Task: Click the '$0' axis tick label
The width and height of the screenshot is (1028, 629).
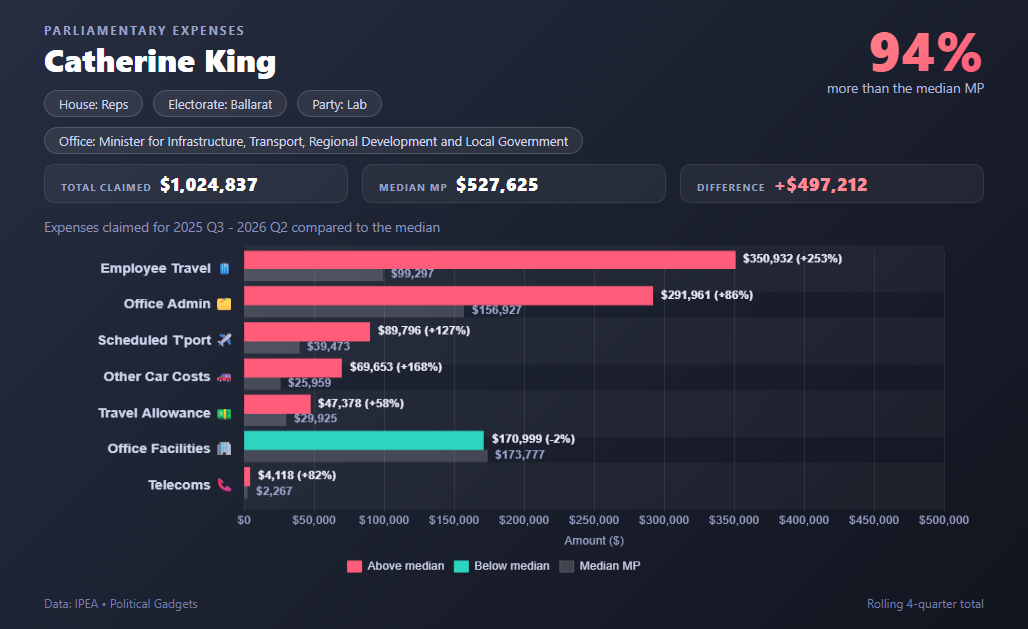Action: coord(244,520)
